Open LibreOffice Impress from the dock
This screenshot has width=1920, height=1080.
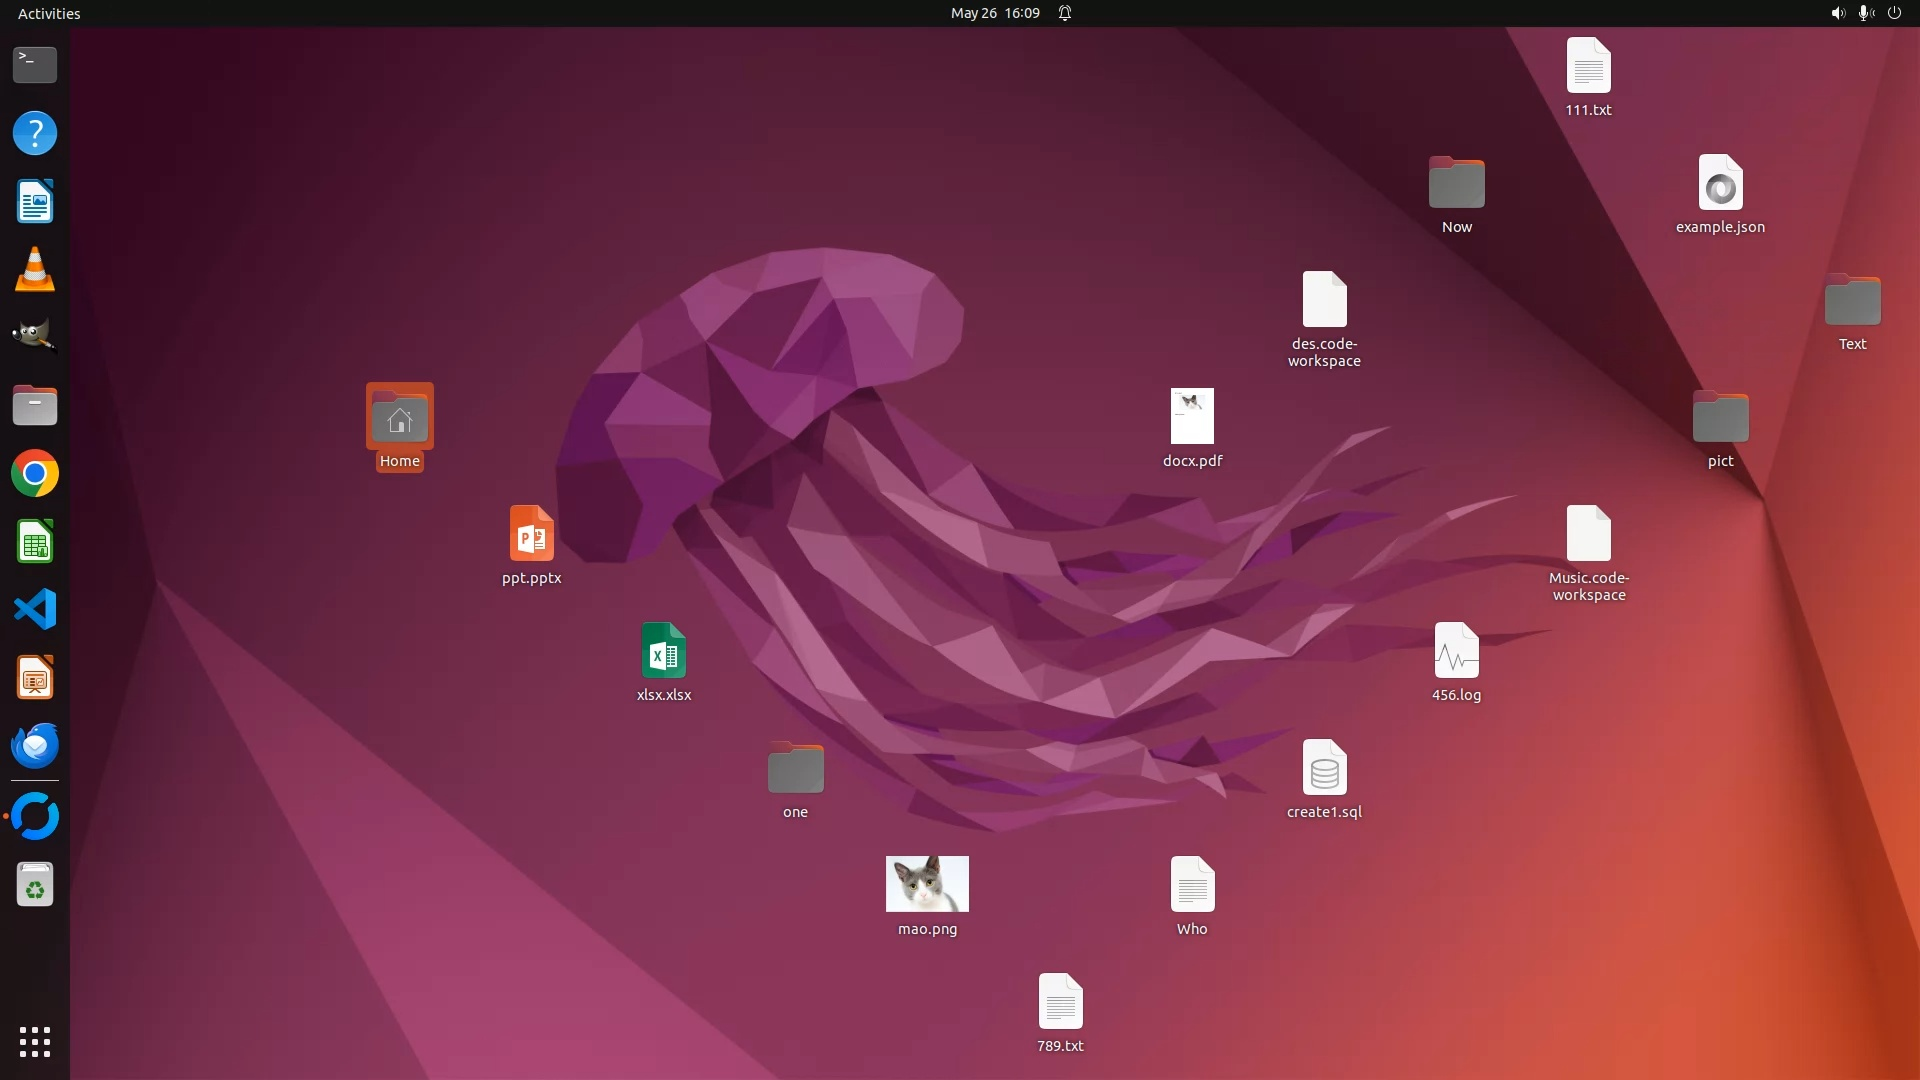coord(35,678)
